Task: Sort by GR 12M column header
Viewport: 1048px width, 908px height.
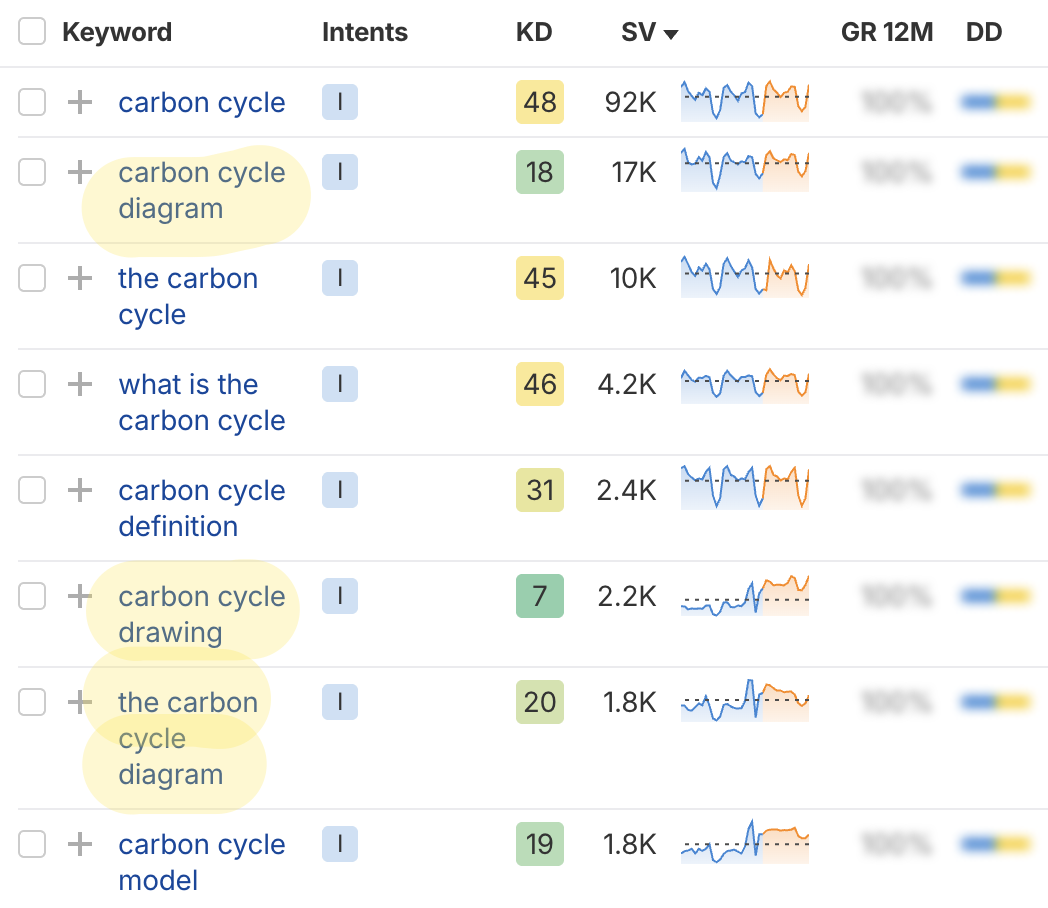Action: [887, 32]
